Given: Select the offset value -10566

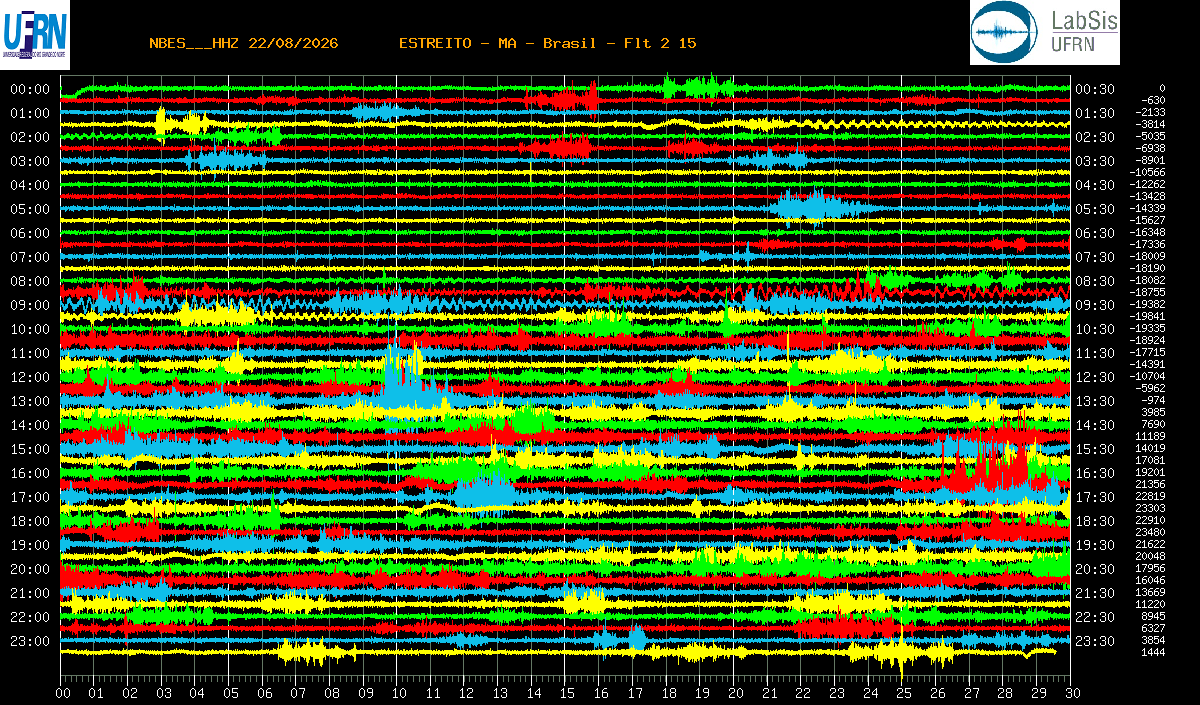Looking at the screenshot, I should pyautogui.click(x=1147, y=172).
